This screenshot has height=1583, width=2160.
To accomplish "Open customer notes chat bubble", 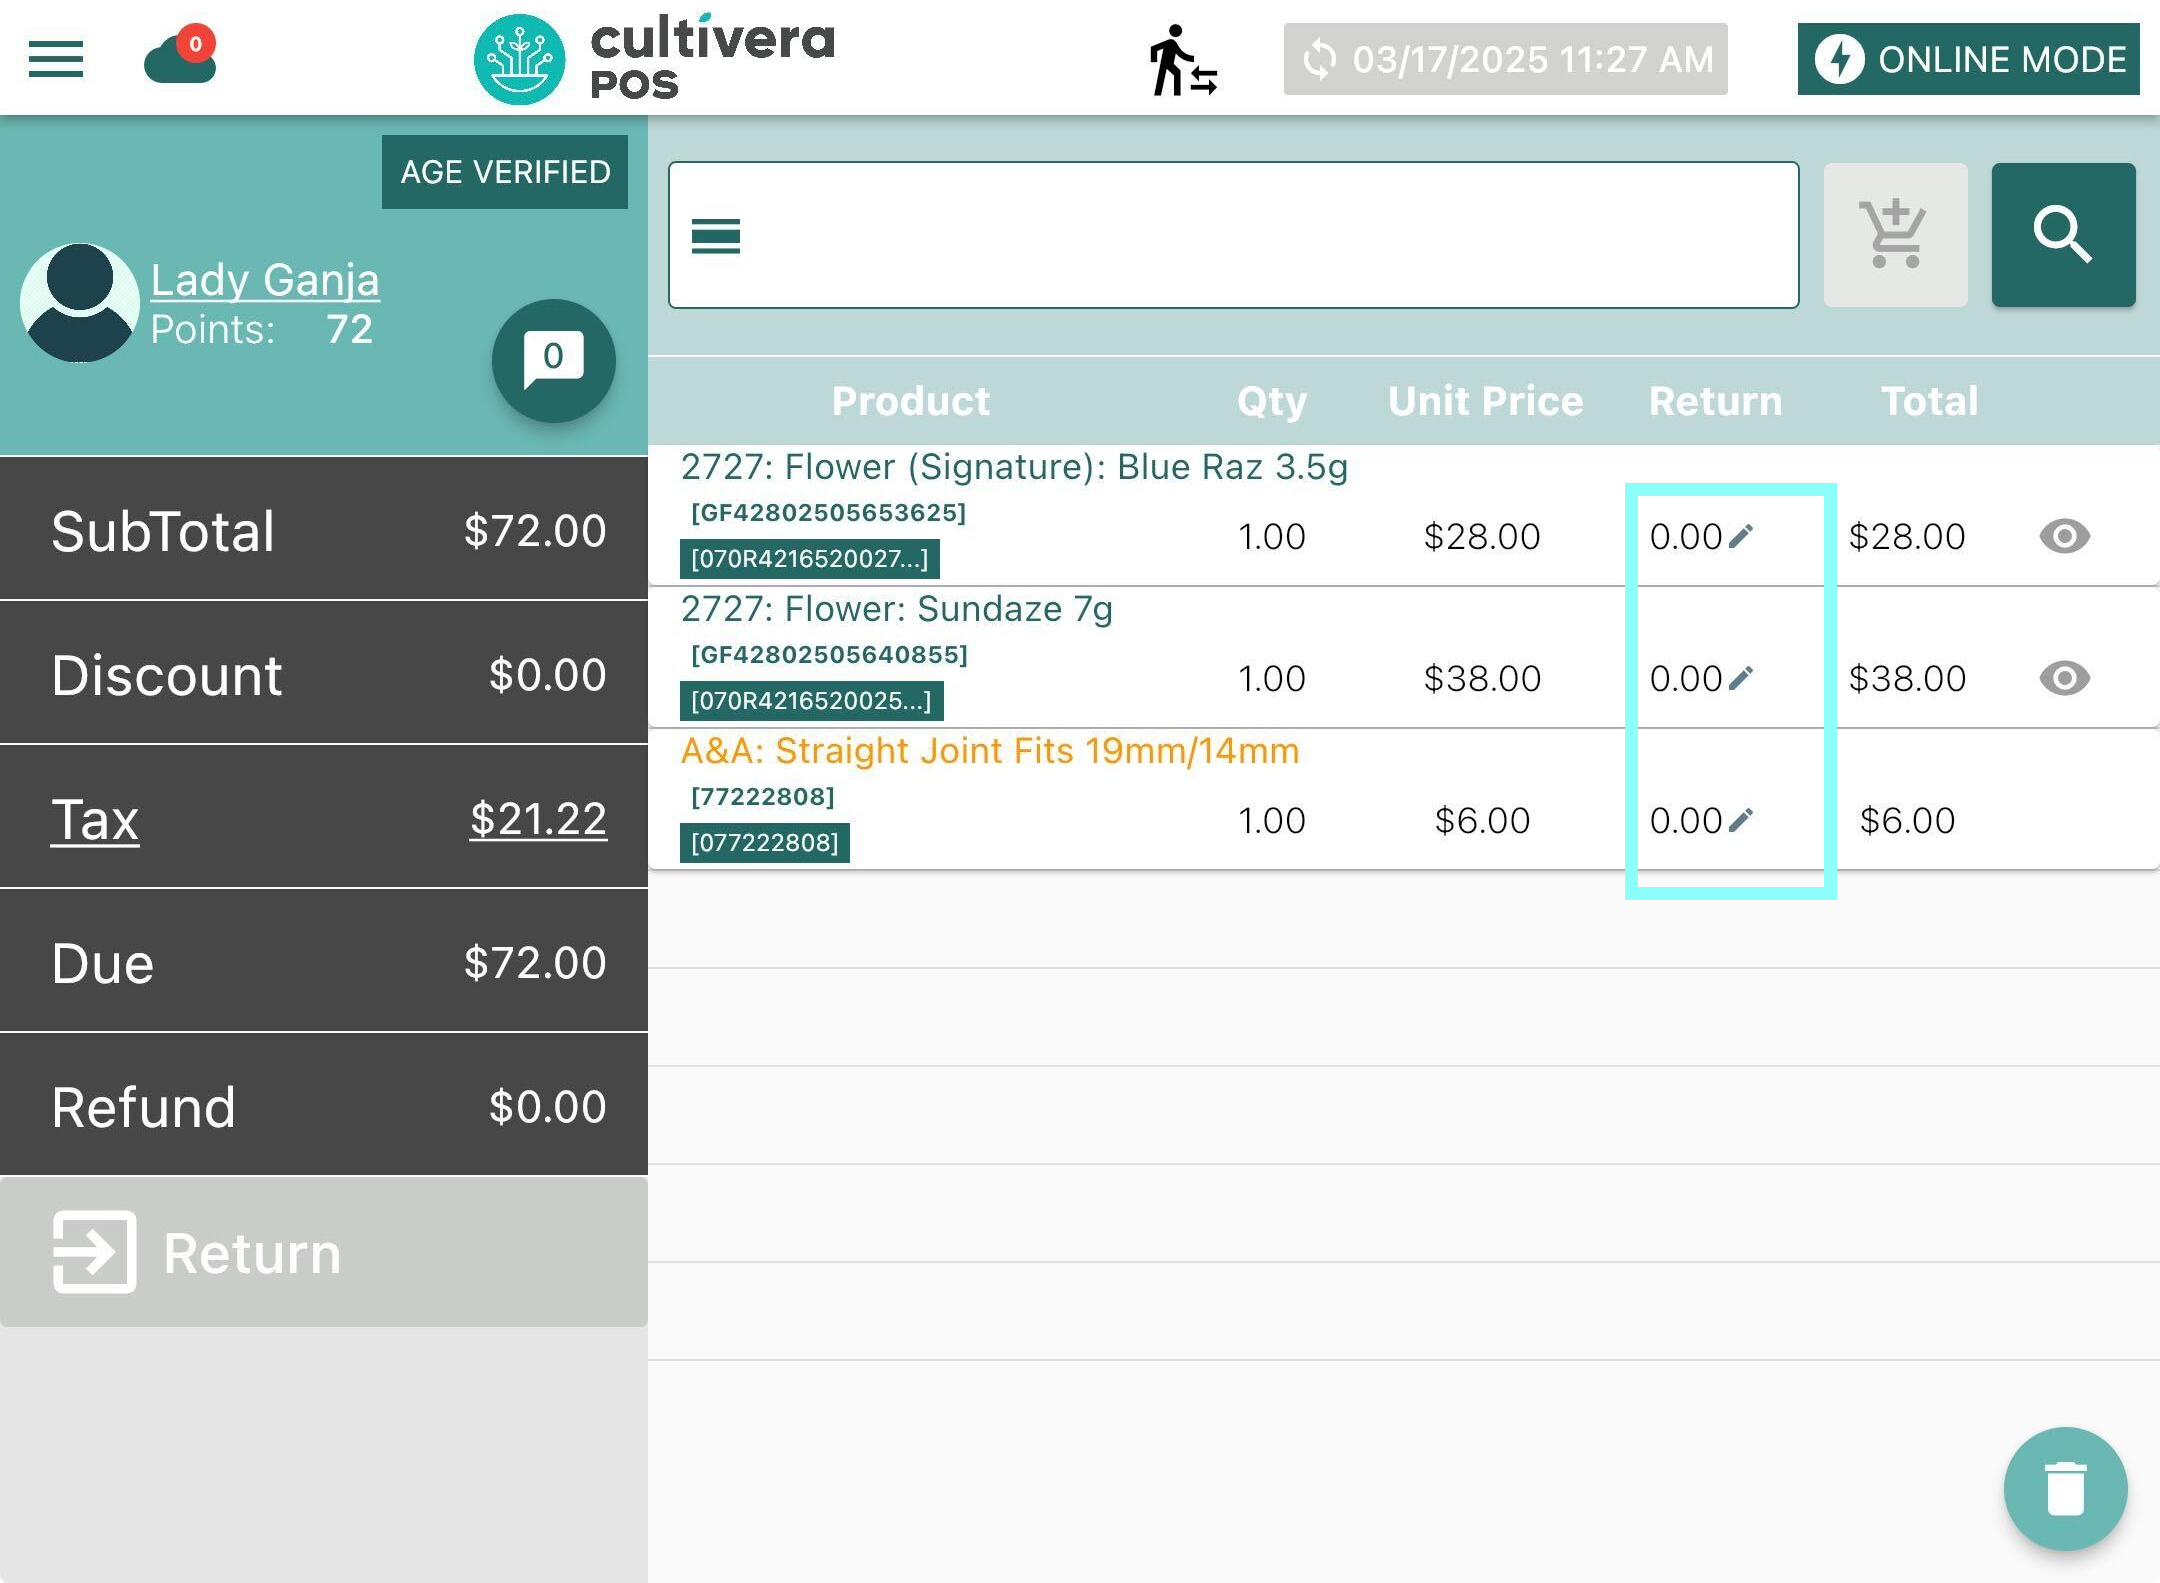I will [553, 360].
